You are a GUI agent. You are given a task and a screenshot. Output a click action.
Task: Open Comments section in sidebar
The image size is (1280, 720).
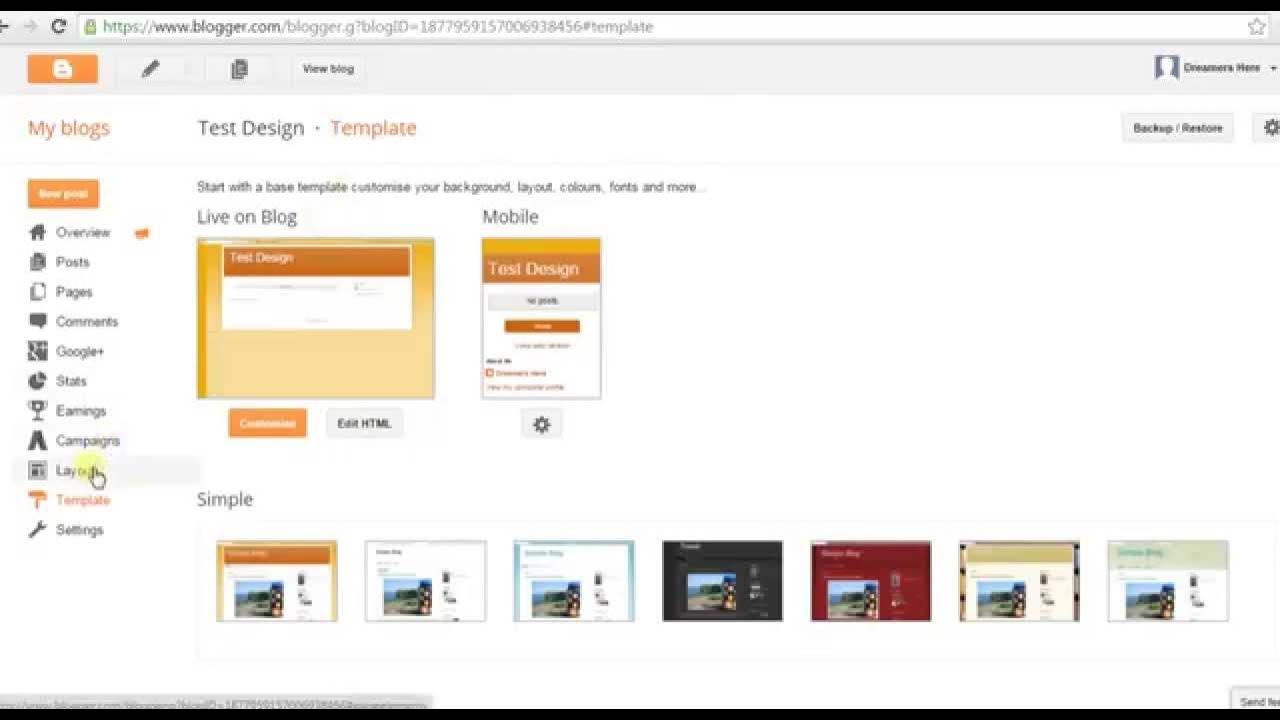click(87, 321)
